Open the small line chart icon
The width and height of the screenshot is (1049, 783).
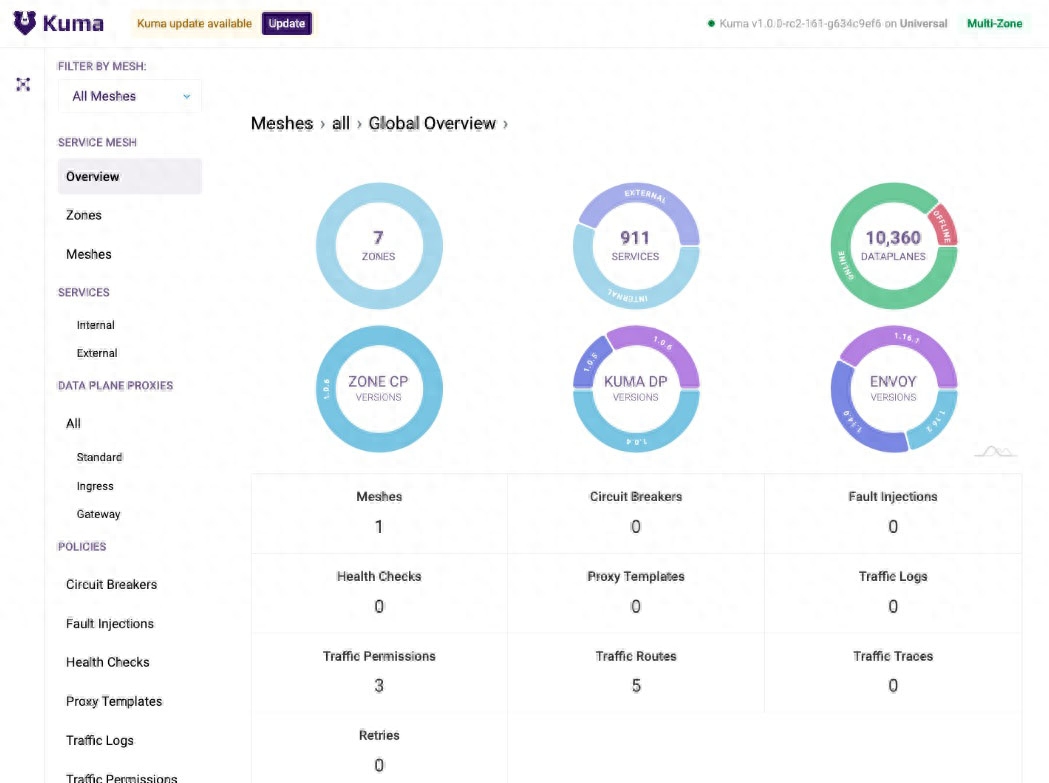[995, 452]
